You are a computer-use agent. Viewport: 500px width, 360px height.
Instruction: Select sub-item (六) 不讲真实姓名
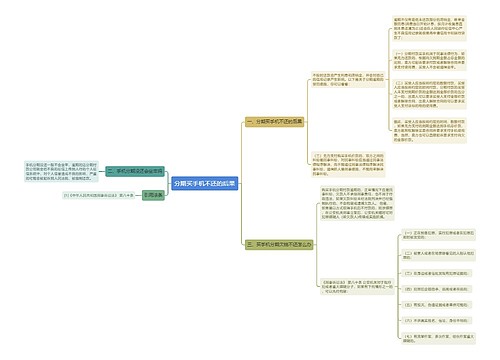[437, 321]
